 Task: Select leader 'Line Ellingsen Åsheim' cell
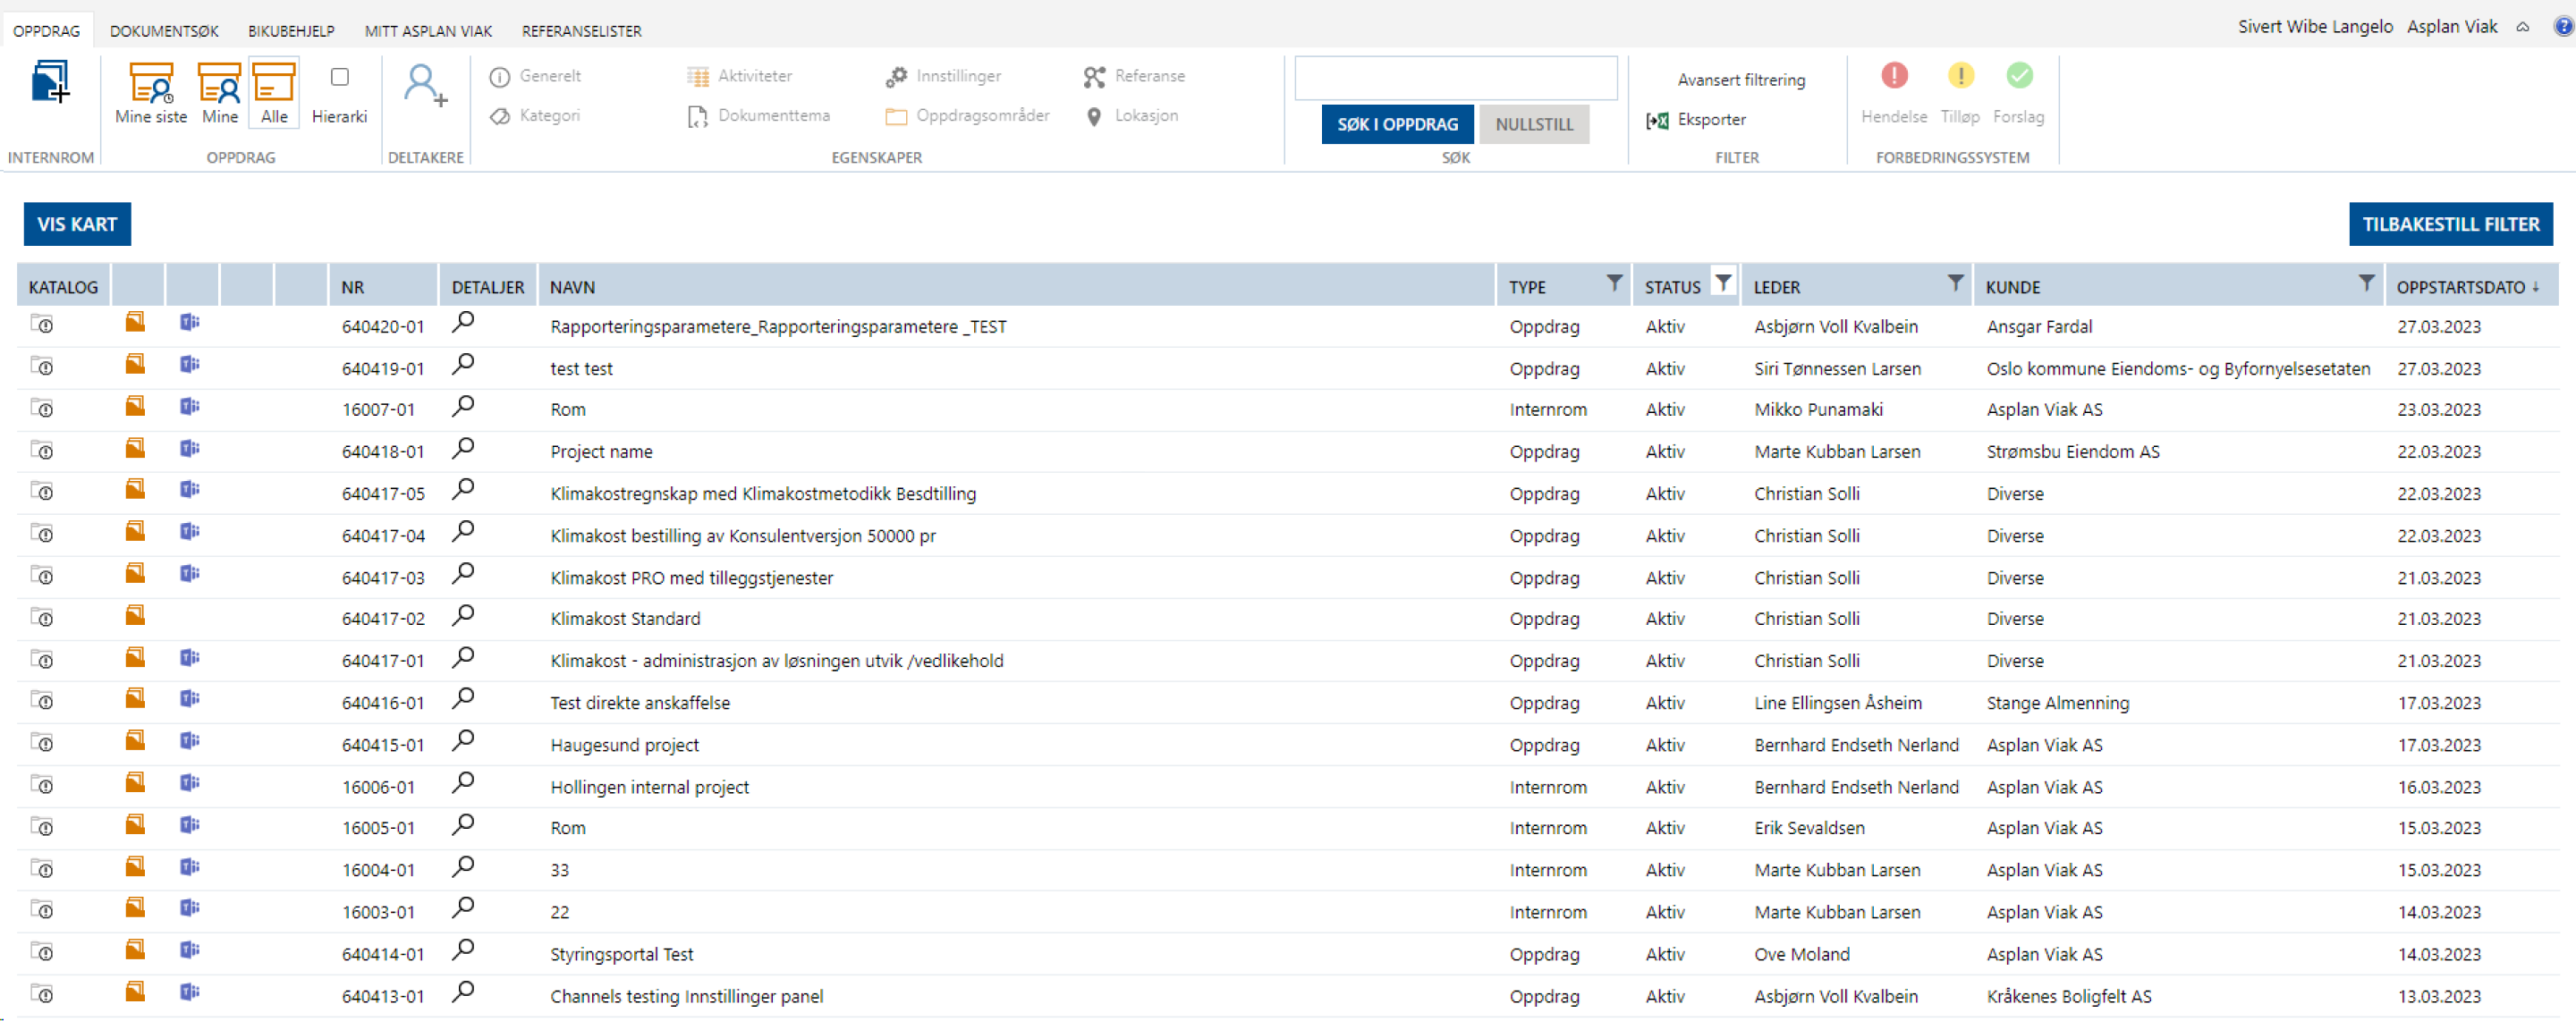1837,703
